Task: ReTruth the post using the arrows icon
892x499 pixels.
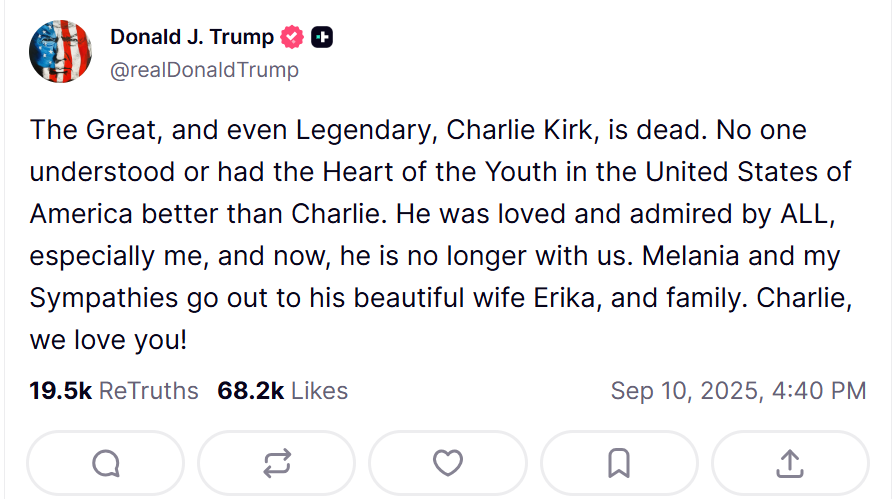Action: [277, 463]
